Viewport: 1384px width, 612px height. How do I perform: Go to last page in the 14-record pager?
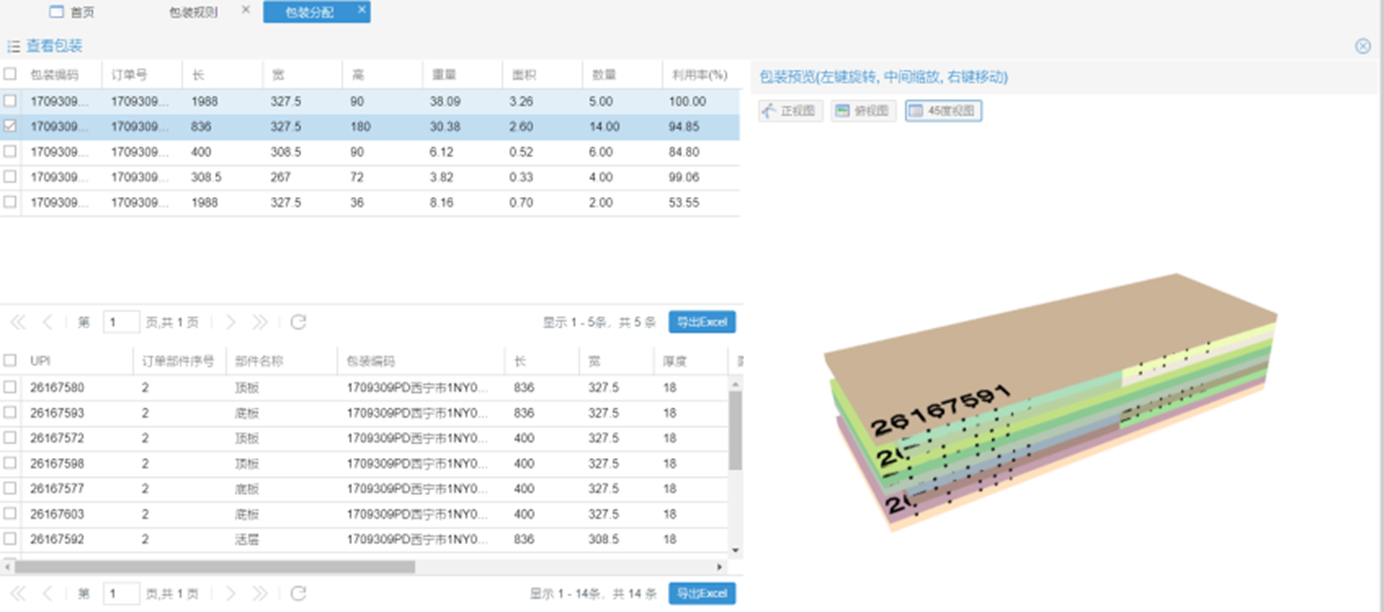[x=260, y=594]
